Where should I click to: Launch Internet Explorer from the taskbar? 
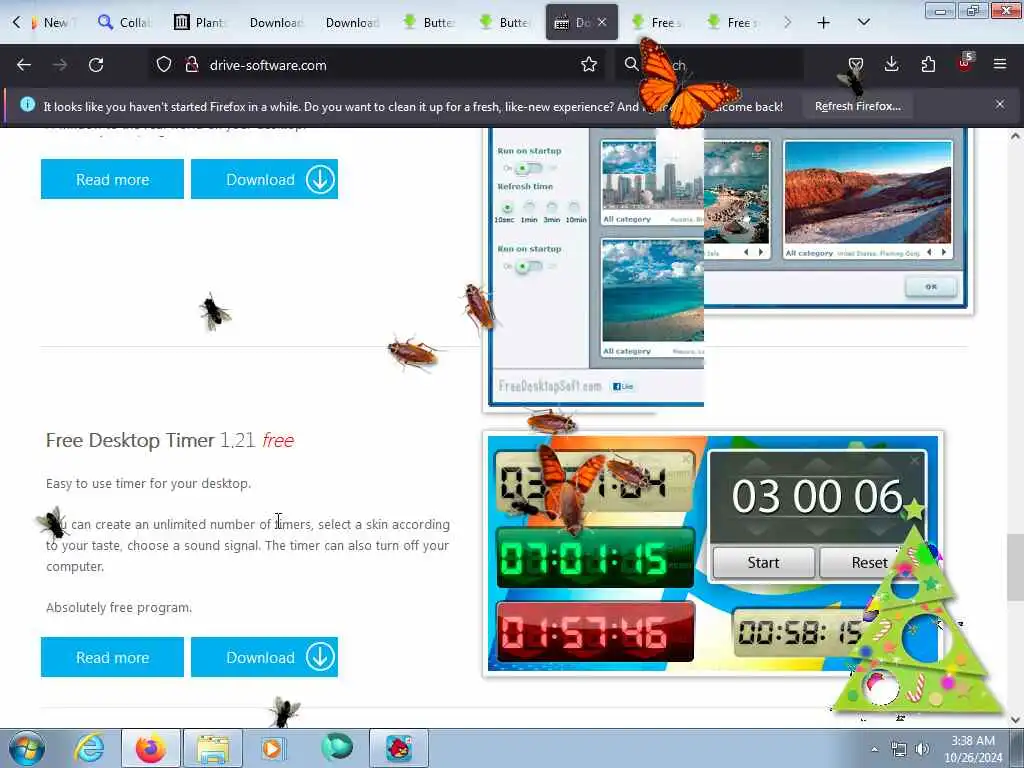pos(89,748)
